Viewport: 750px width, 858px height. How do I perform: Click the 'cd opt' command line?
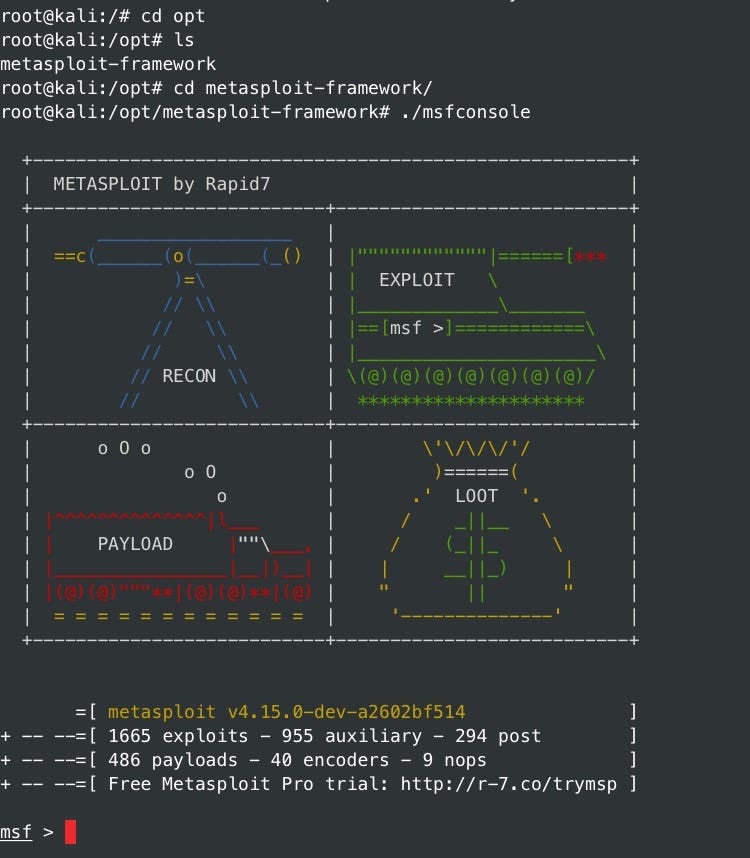pyautogui.click(x=102, y=16)
